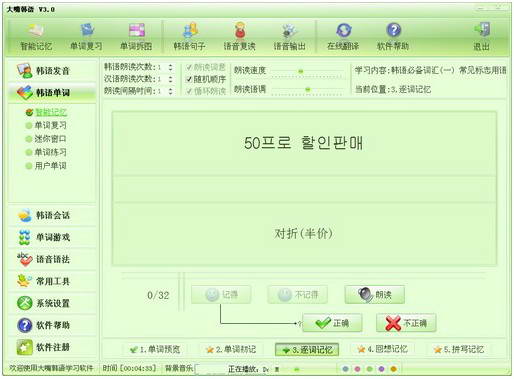Click the translation text 对折(半价)
Image resolution: width=514 pixels, height=379 pixels.
(x=303, y=233)
